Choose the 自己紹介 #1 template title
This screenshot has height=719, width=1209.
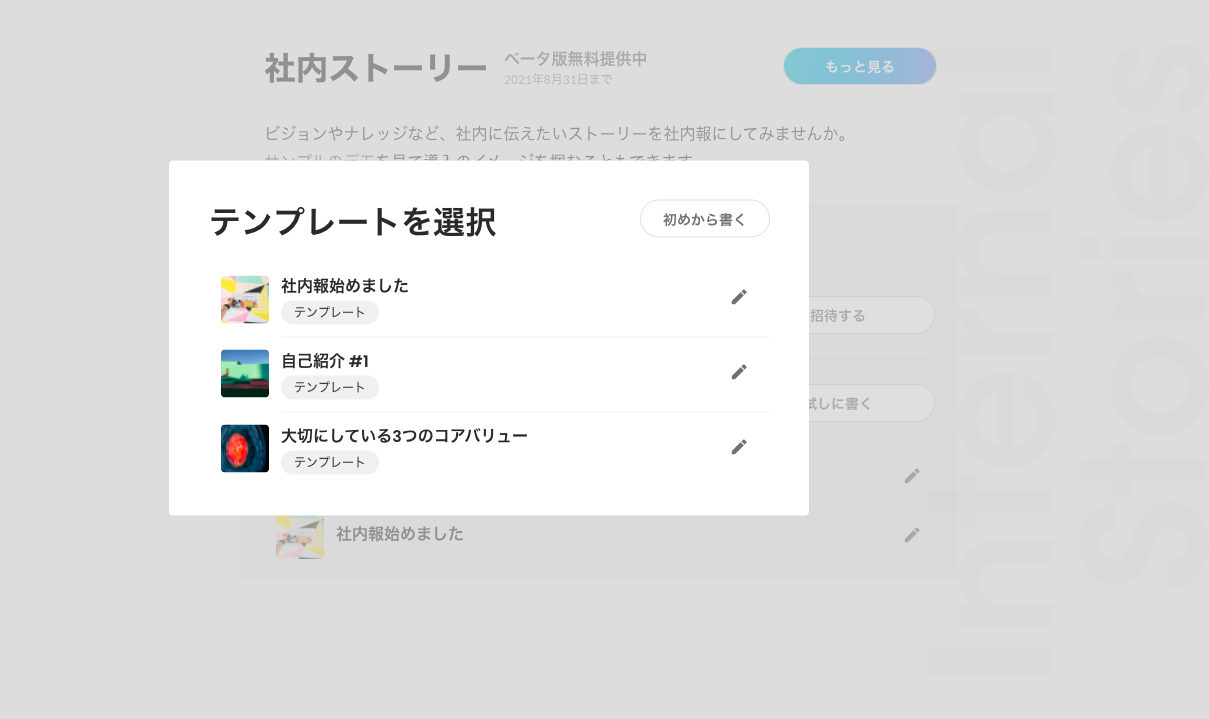325,361
